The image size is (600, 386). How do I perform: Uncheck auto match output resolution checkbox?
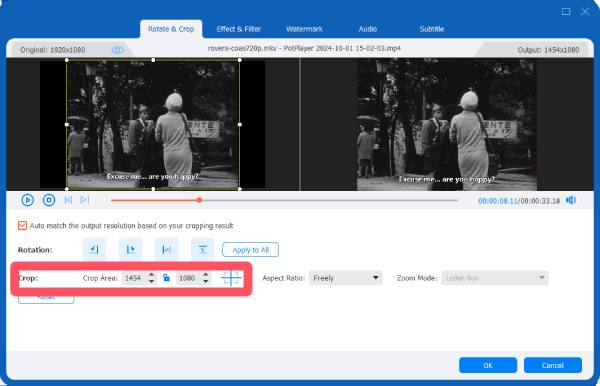[23, 226]
